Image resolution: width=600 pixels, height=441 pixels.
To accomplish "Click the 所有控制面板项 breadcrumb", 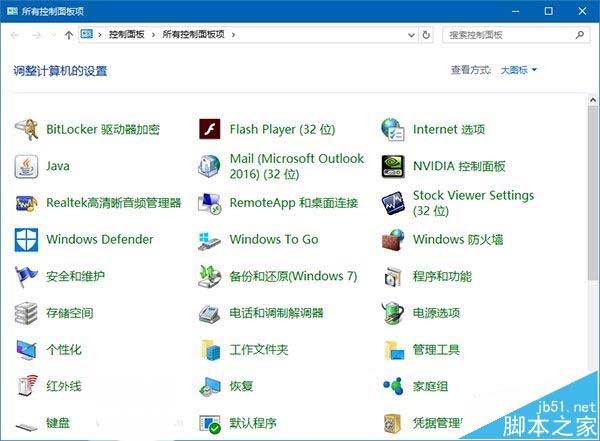I will [193, 34].
